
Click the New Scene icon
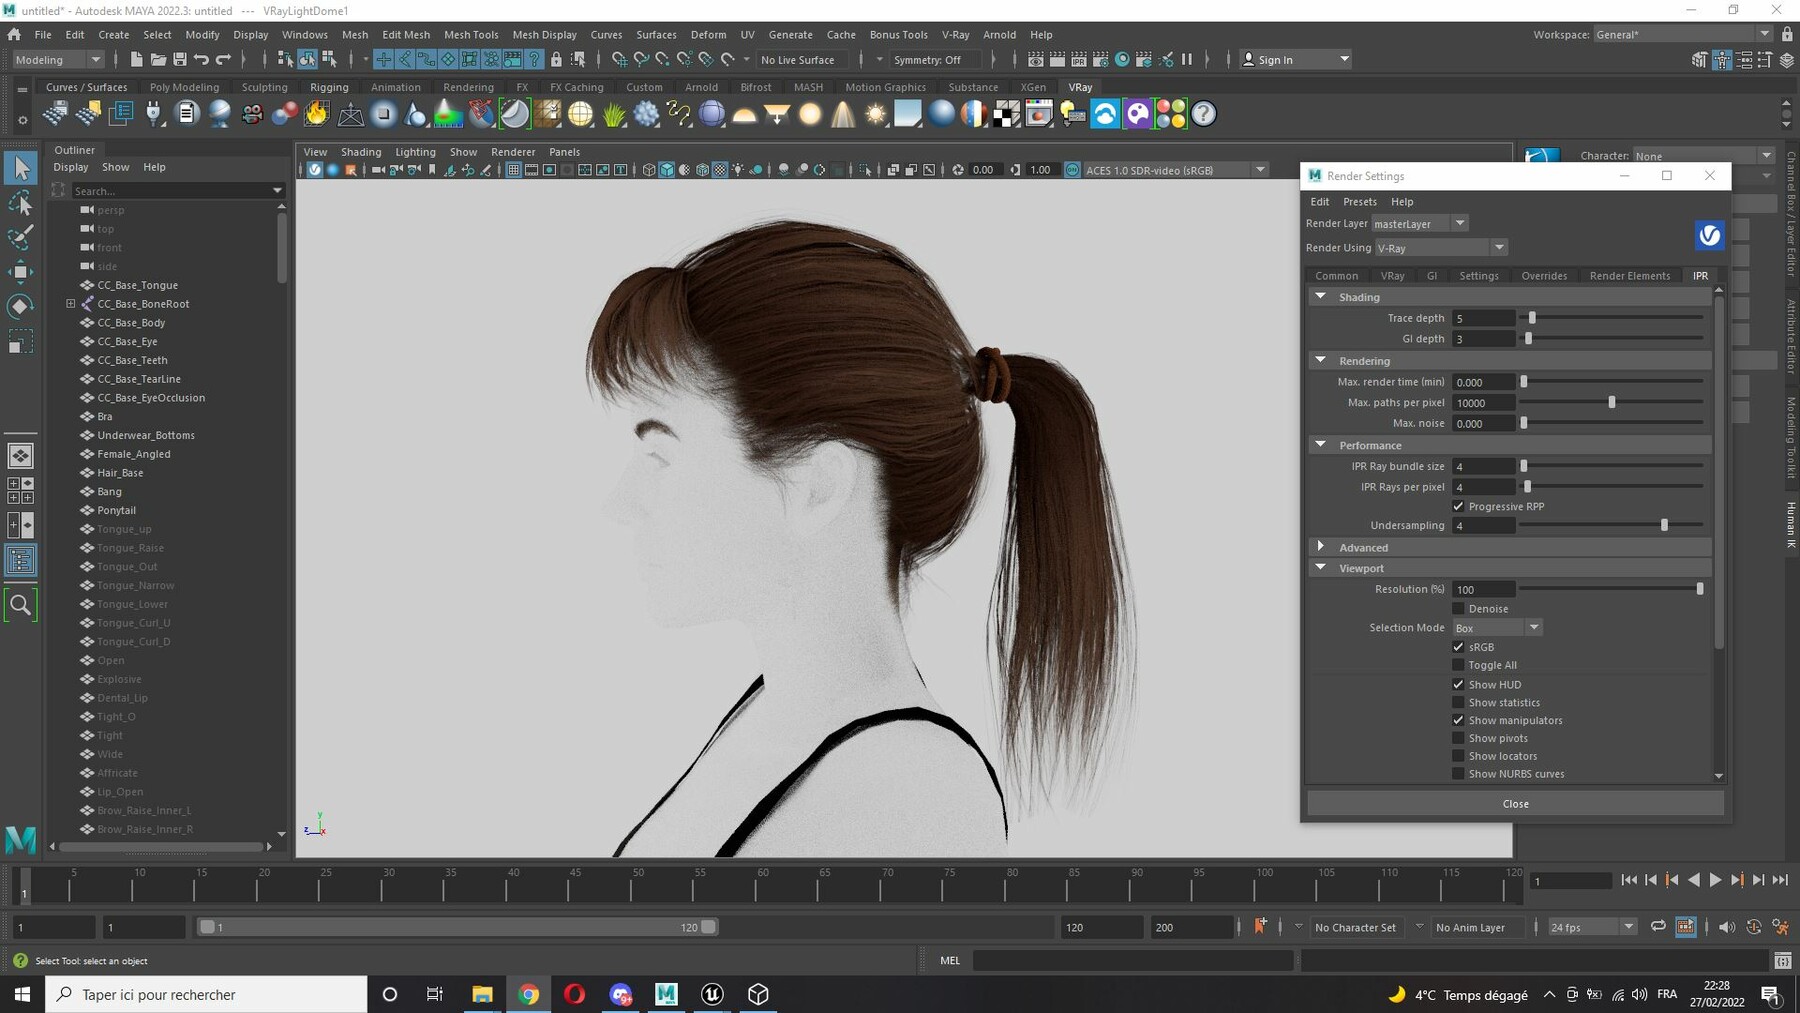click(136, 60)
